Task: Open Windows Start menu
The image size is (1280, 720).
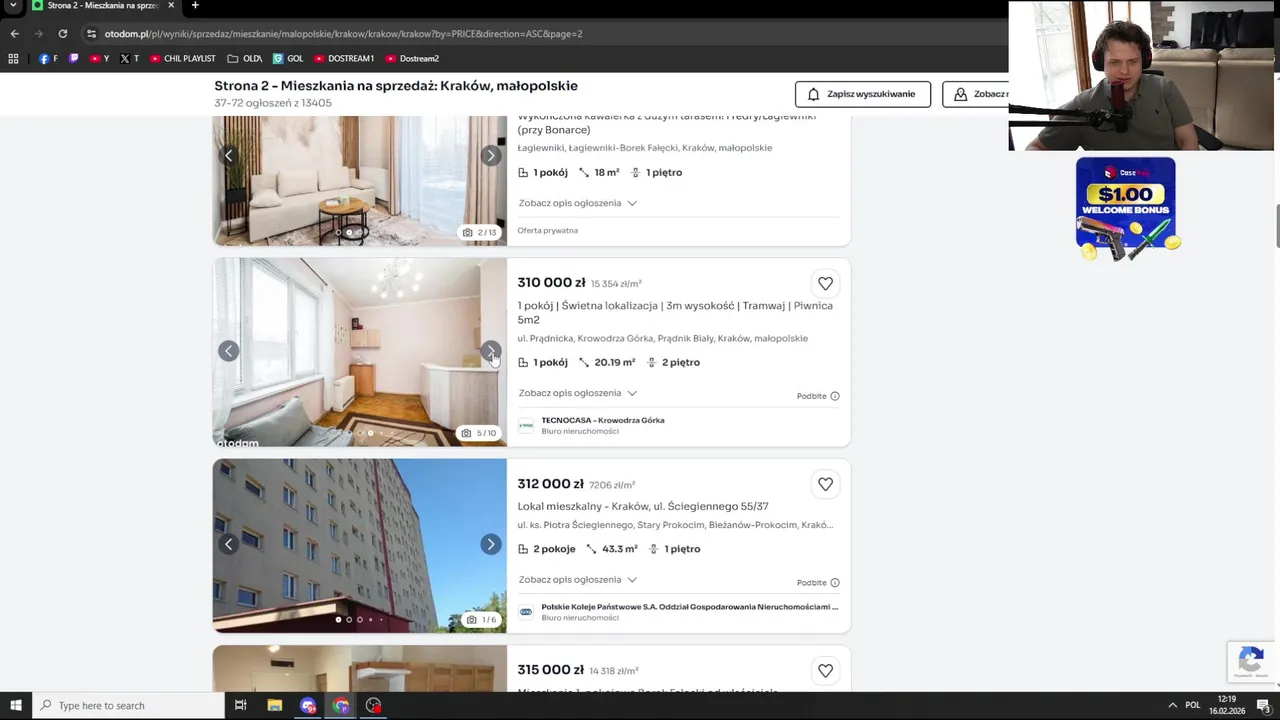Action: click(x=15, y=705)
